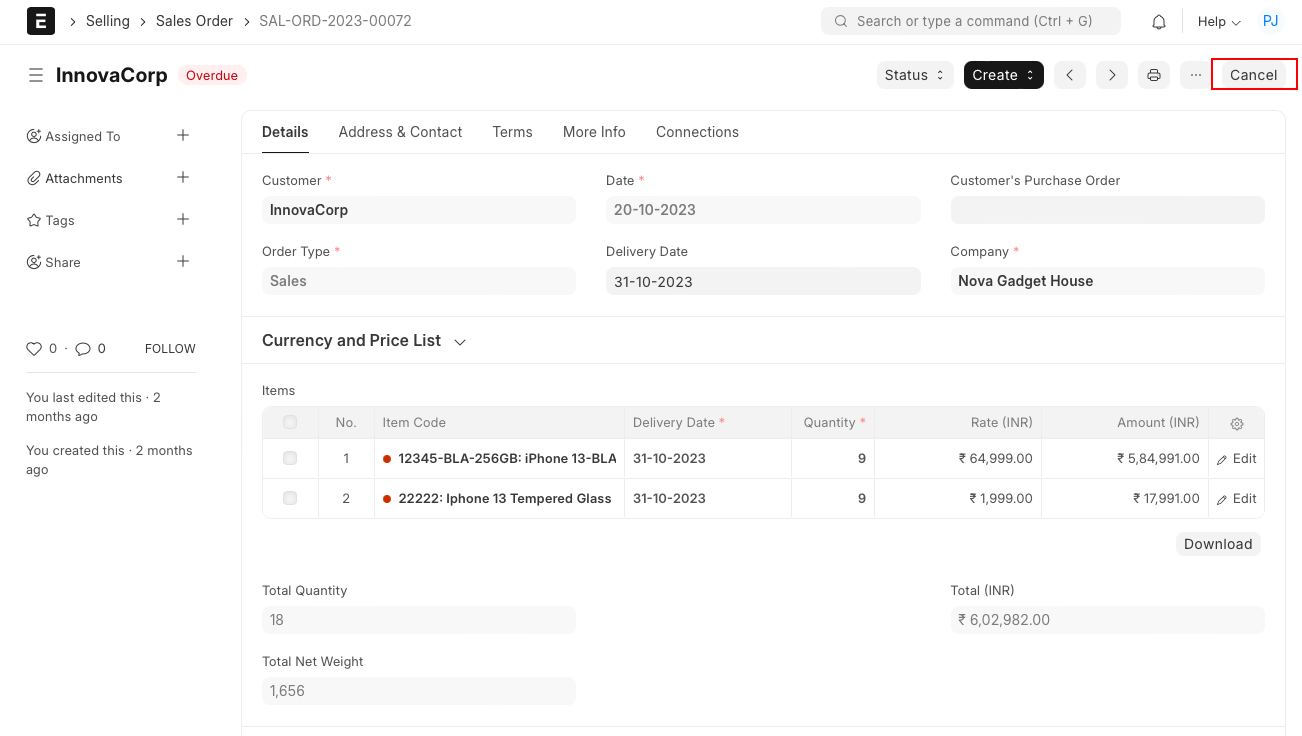The image size is (1302, 736).
Task: Open the Status dropdown
Action: tap(914, 74)
